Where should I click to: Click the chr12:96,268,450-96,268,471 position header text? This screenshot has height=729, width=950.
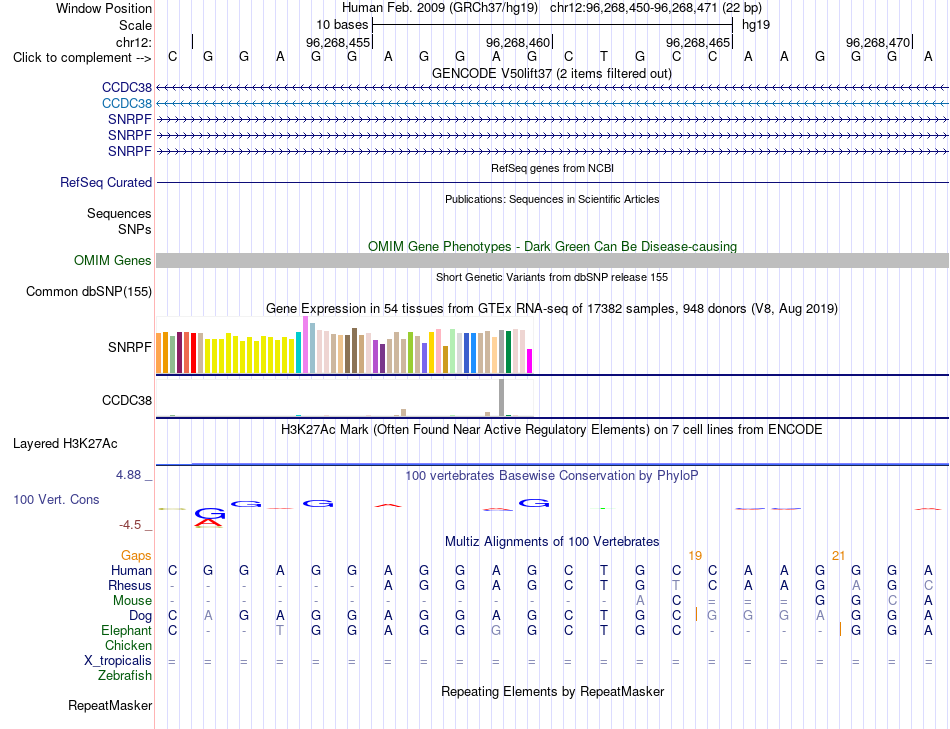pyautogui.click(x=656, y=8)
